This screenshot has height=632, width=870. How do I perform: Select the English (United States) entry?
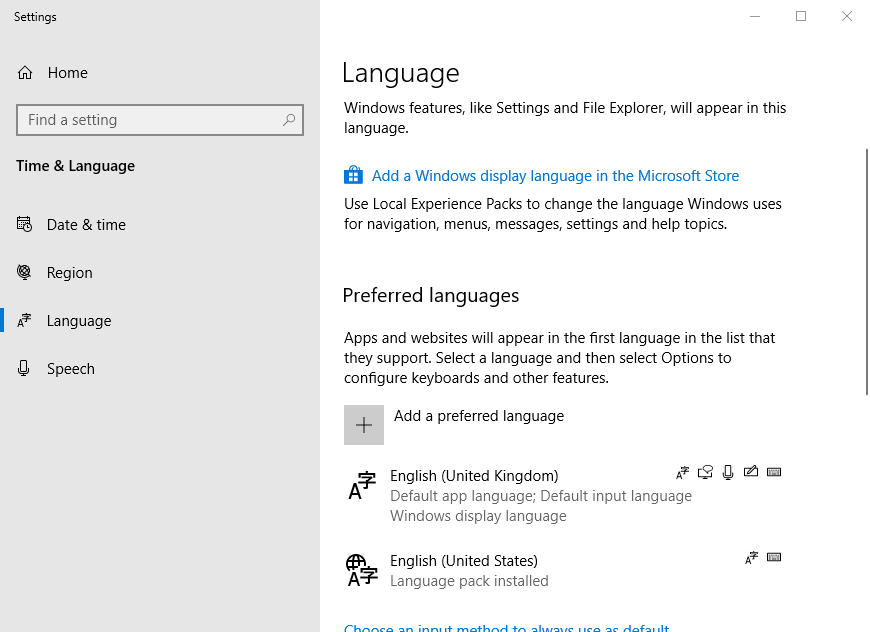point(563,570)
